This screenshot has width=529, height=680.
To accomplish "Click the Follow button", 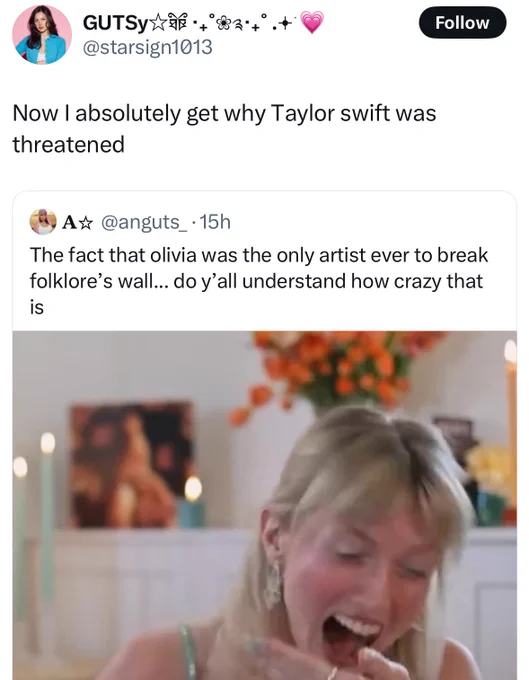I will 462,23.
